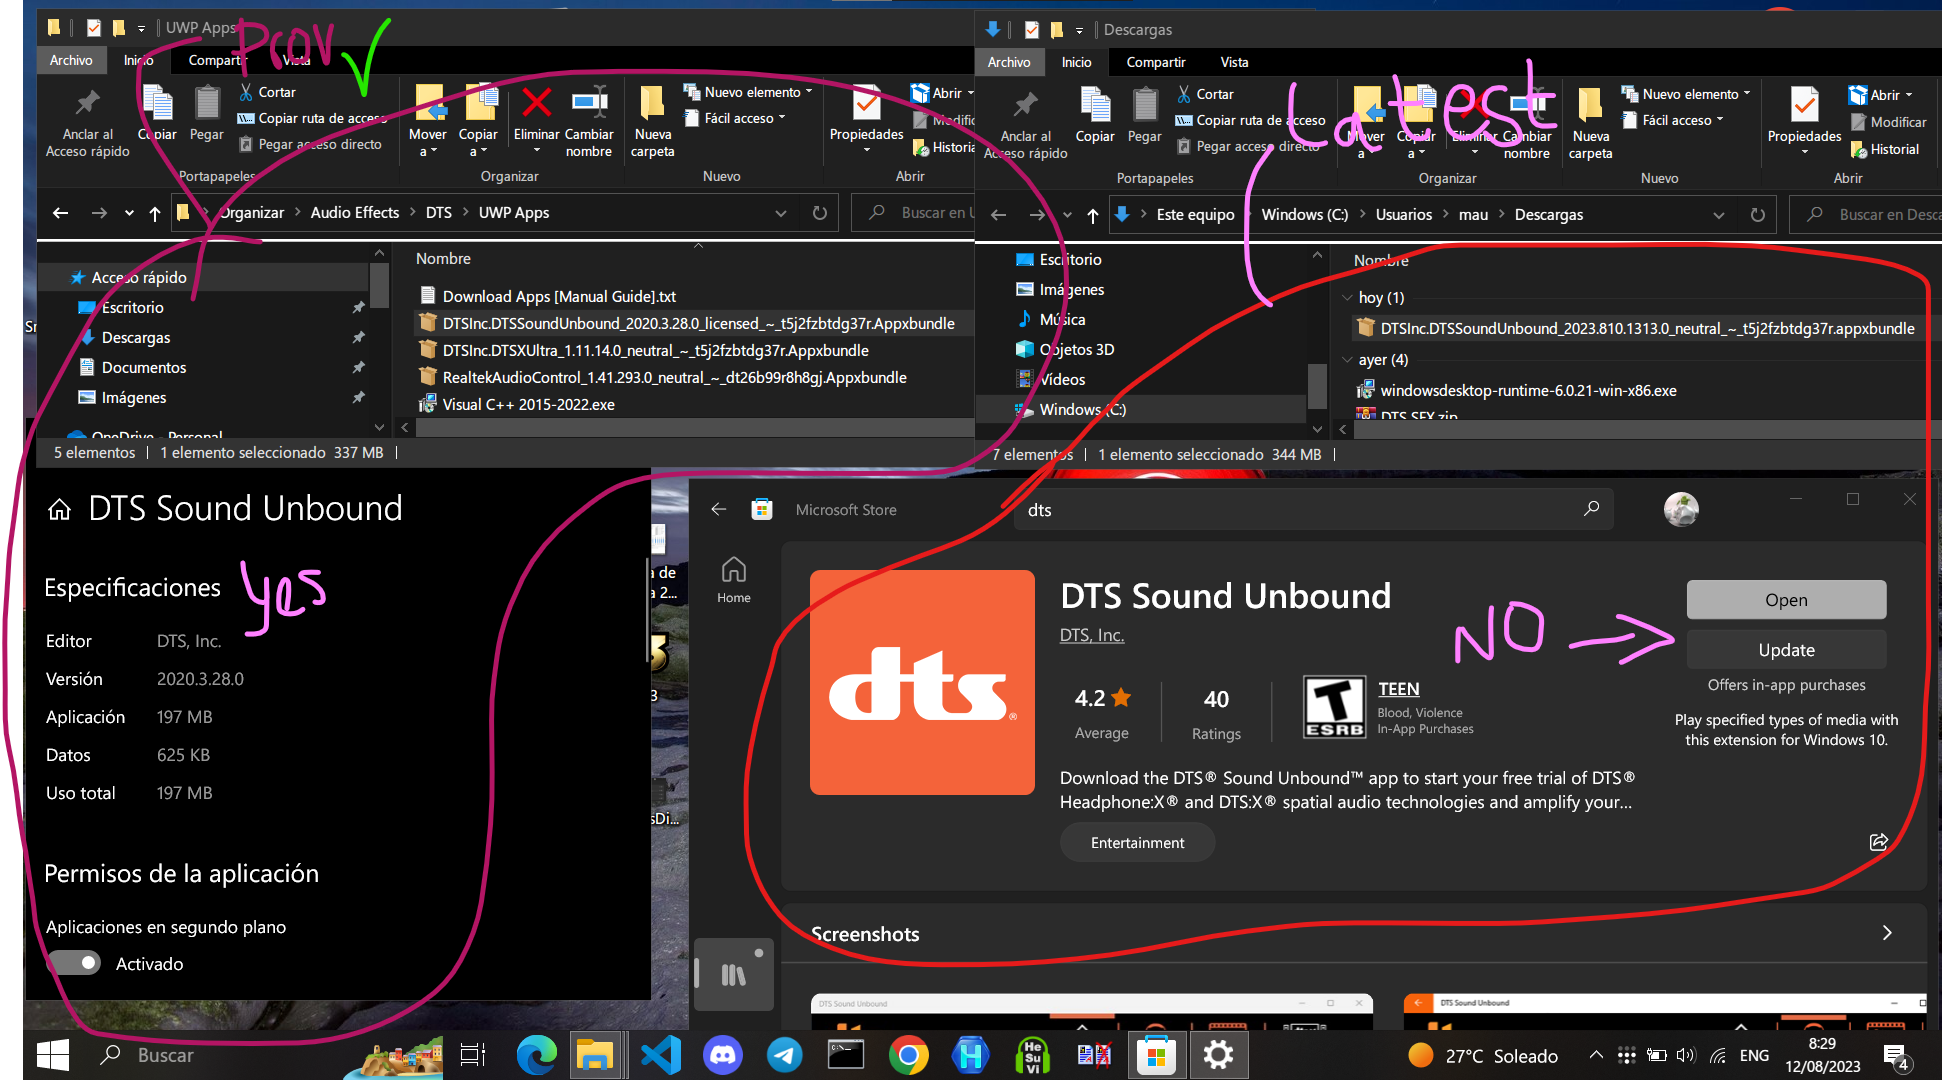Image resolution: width=1942 pixels, height=1080 pixels.
Task: Select RealtekAudioControl Appxbundle file
Action: click(675, 378)
